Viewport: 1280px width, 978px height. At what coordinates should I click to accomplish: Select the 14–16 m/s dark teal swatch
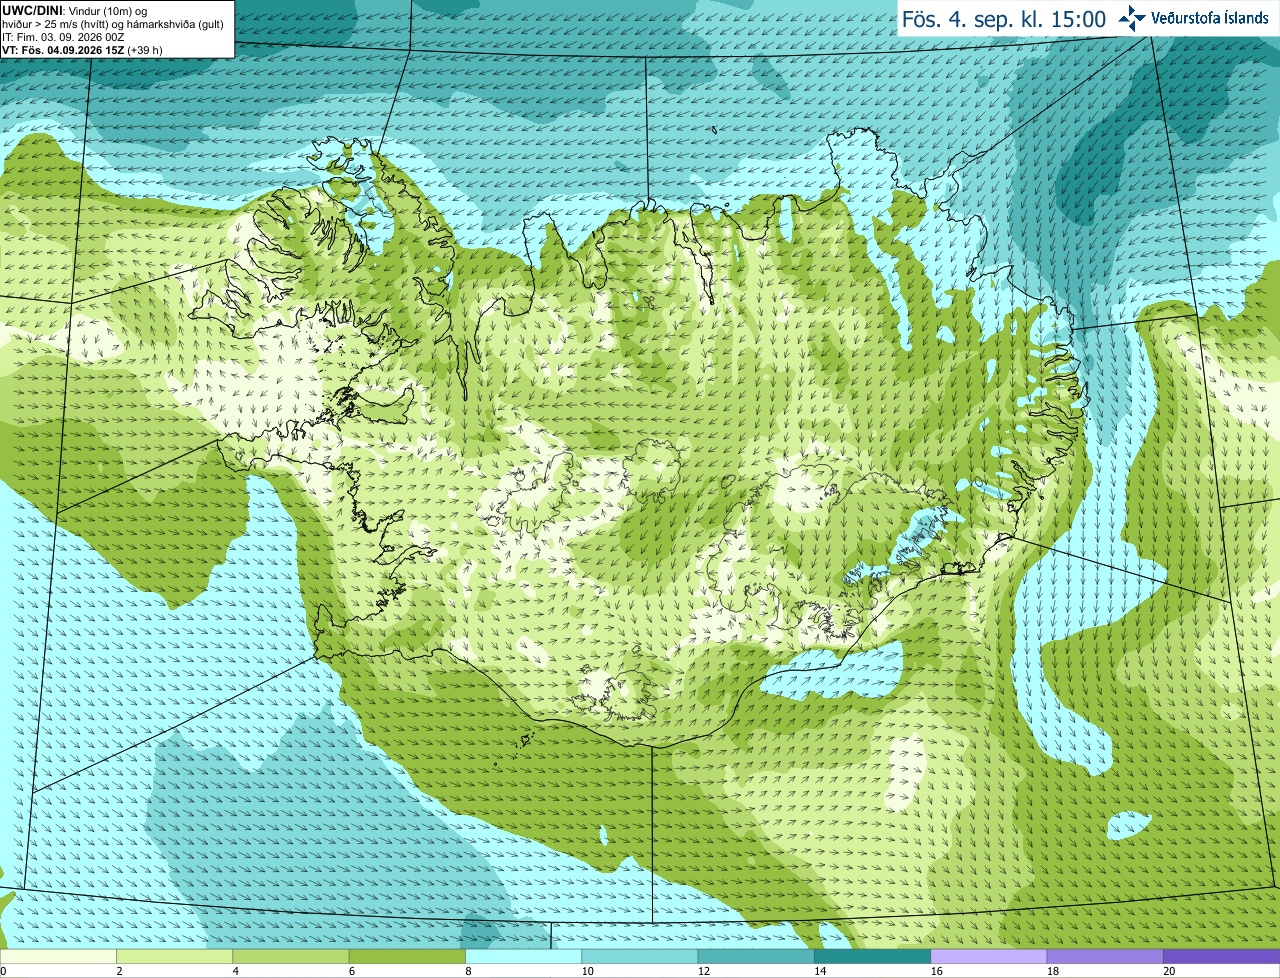[872, 956]
